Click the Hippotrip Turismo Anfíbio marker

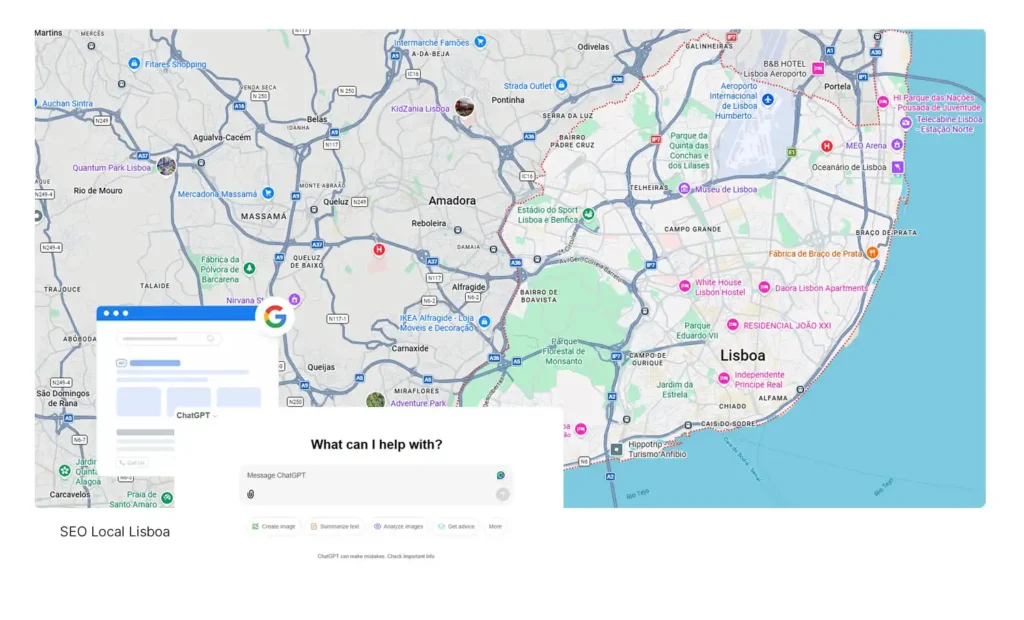[x=616, y=449]
